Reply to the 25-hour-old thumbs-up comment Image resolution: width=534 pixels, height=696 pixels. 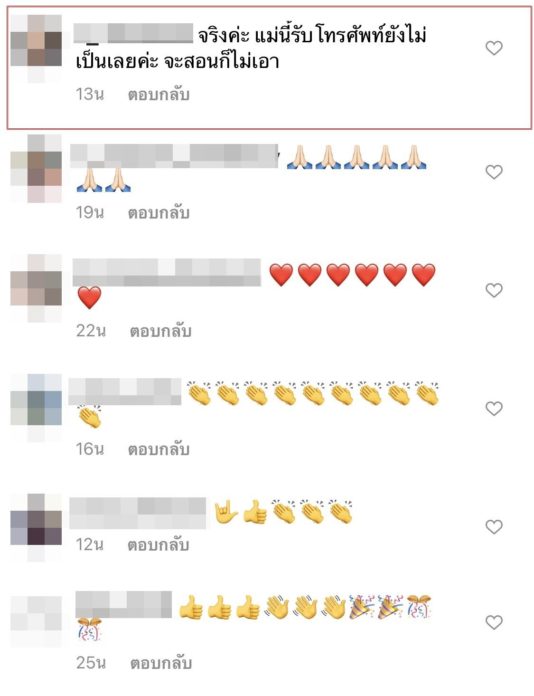tap(161, 663)
